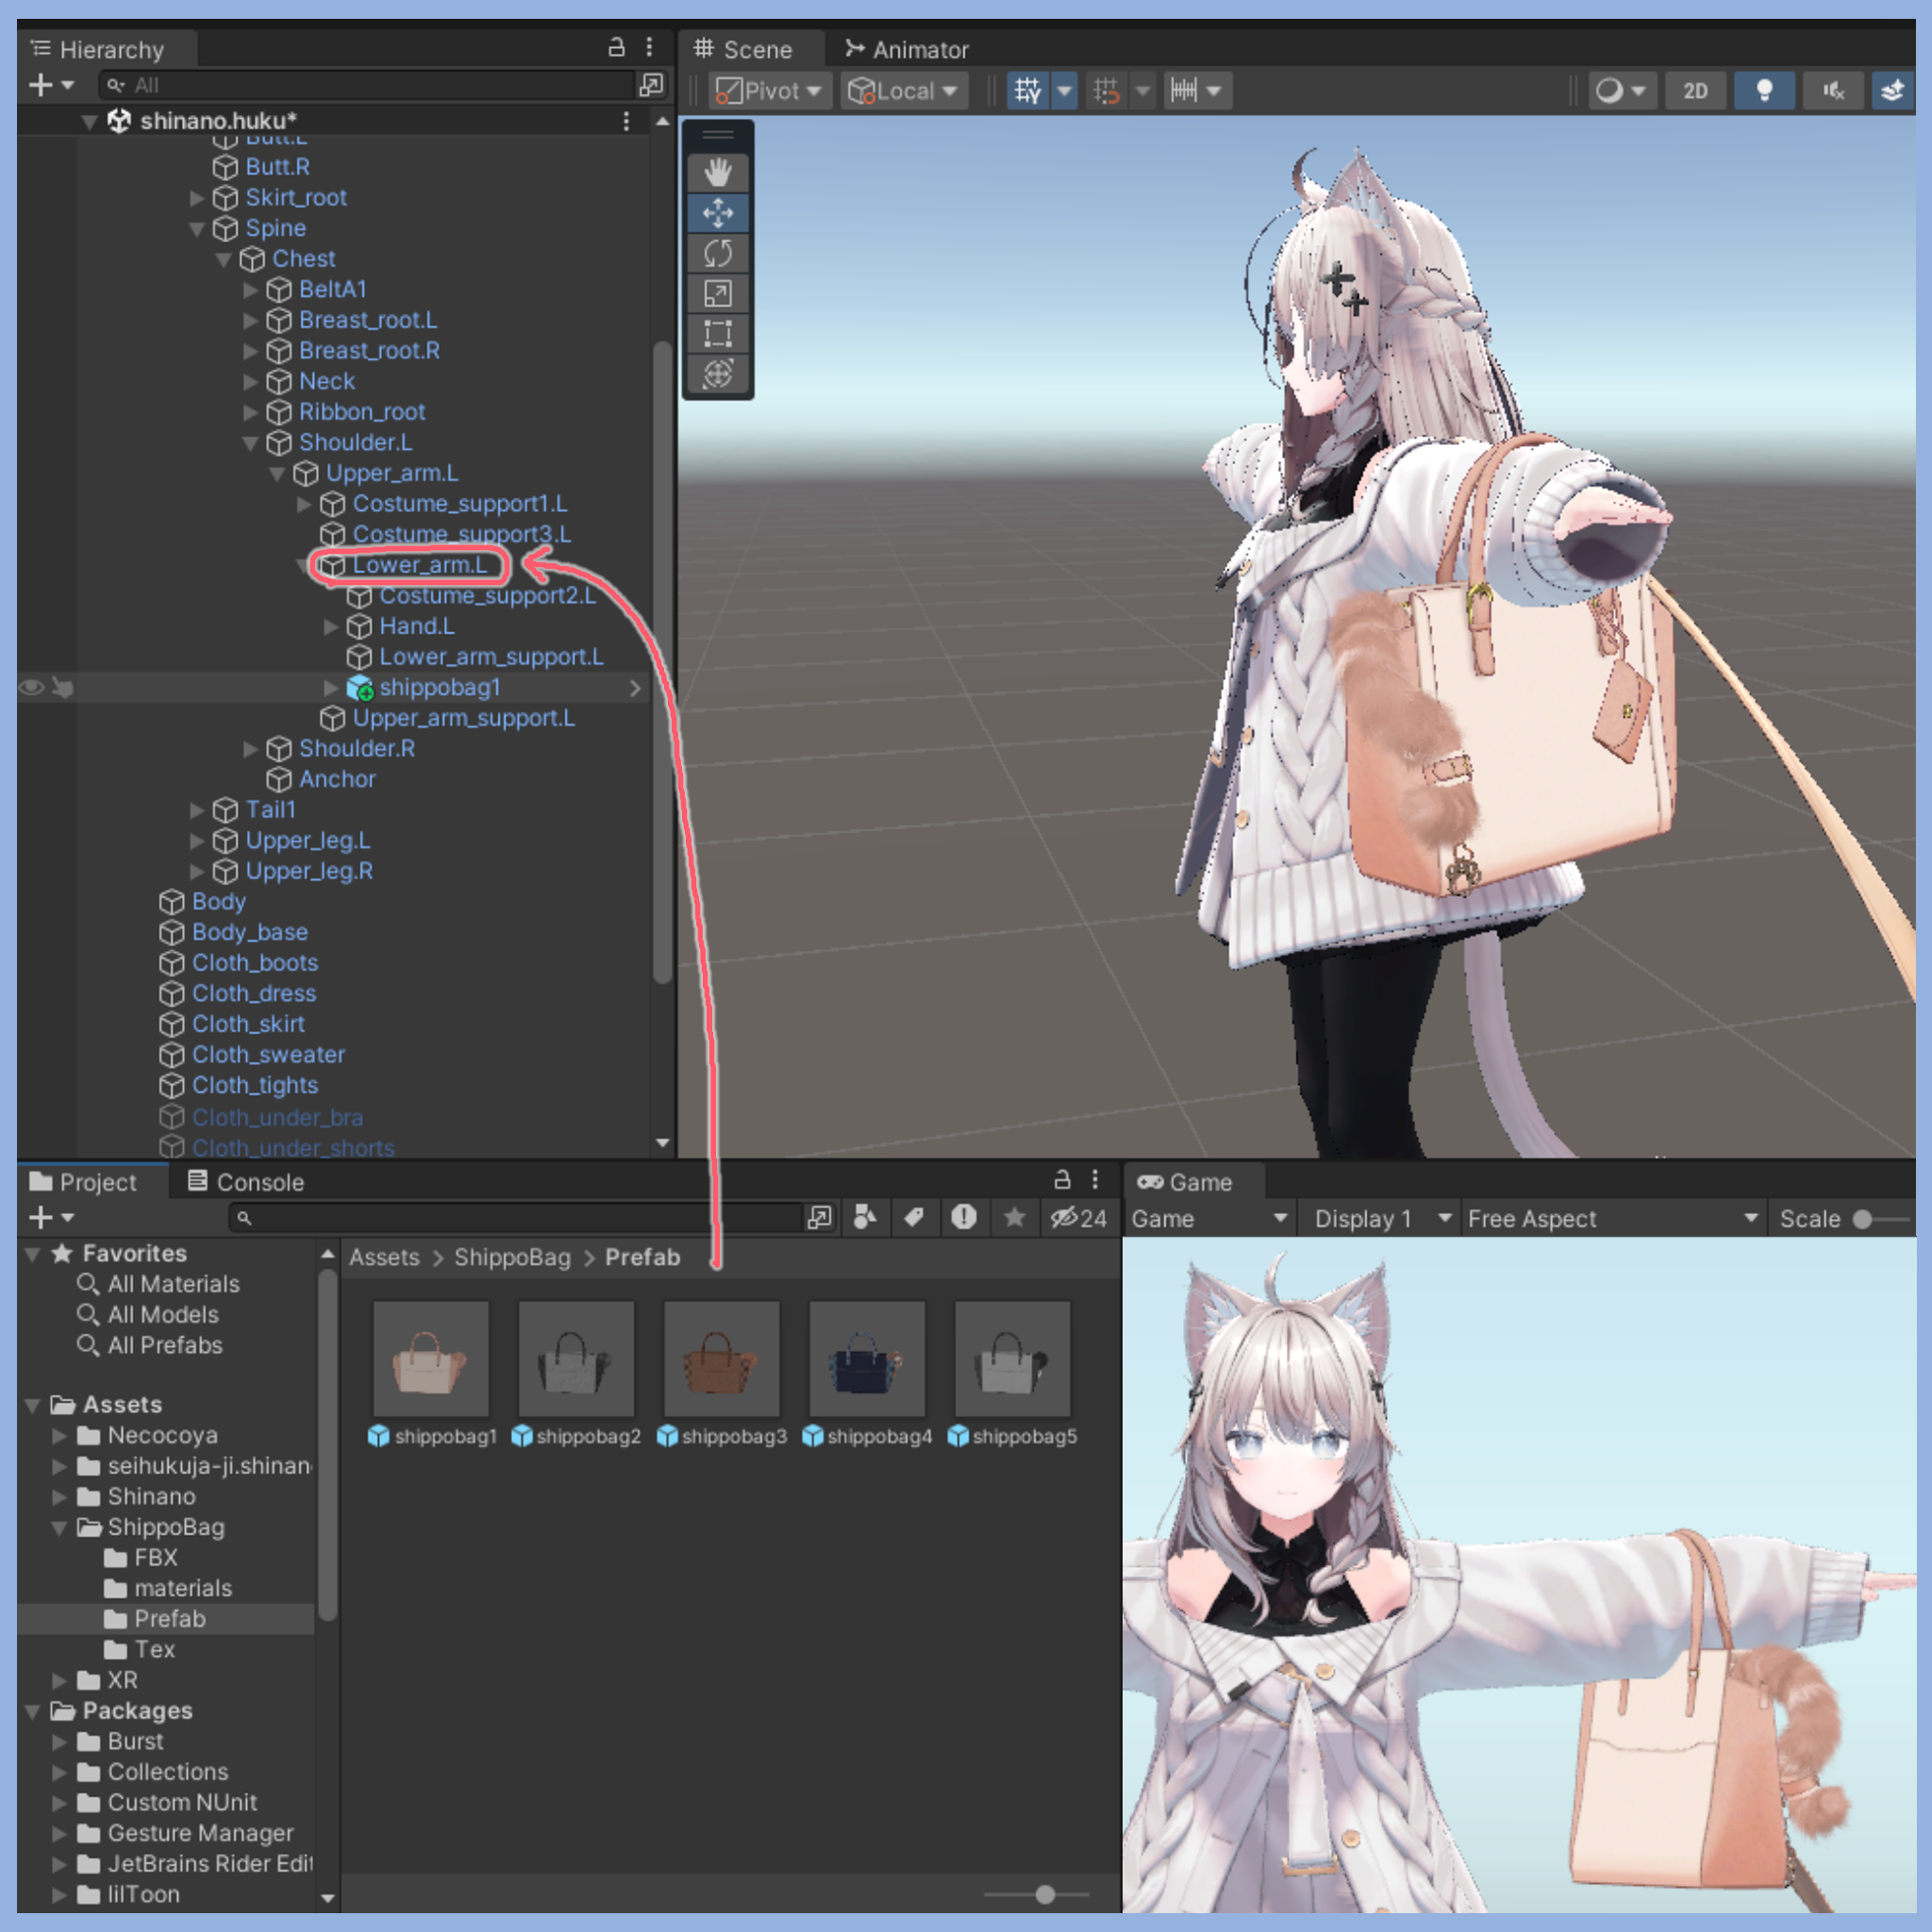Toggle shippobag1 pickability with the hand icon
Image resolution: width=1932 pixels, height=1932 pixels.
(63, 687)
